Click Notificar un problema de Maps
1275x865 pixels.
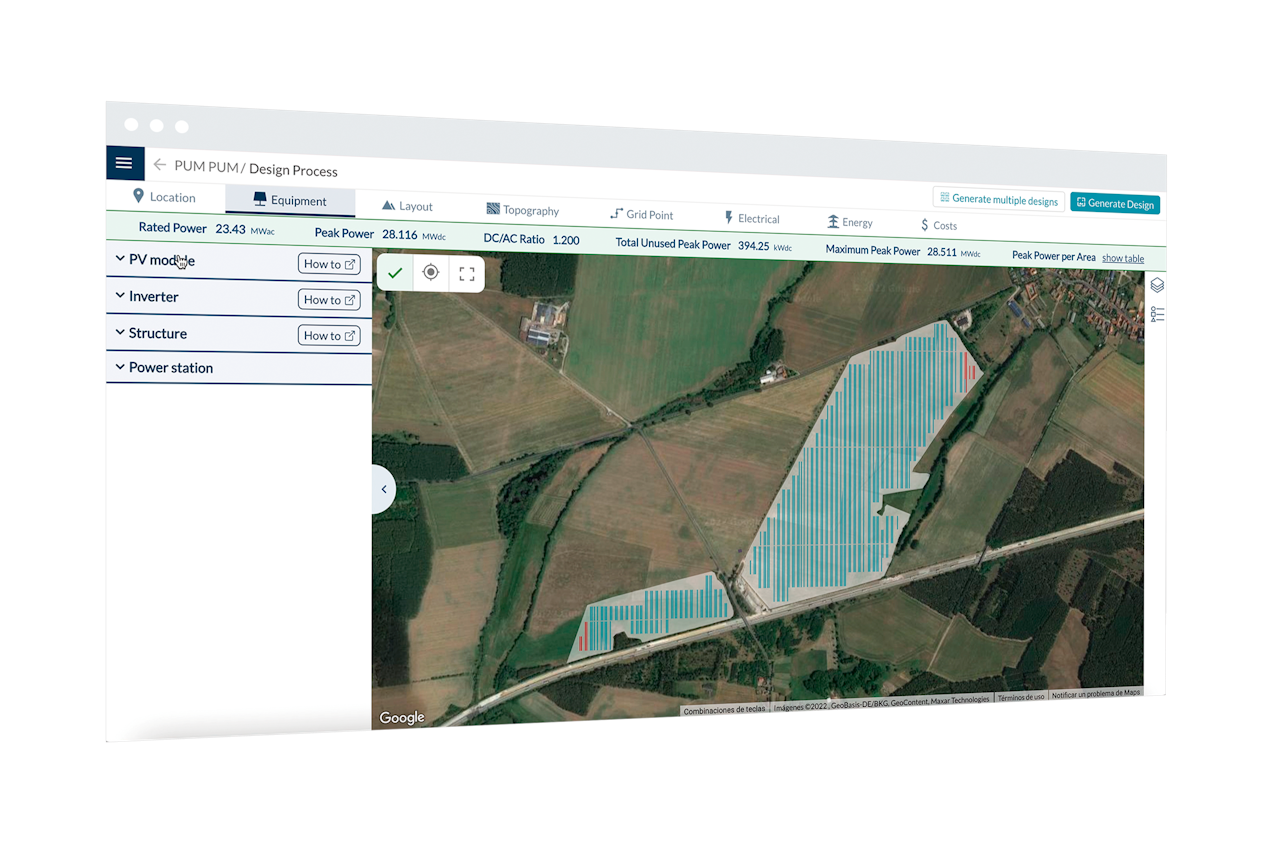[1096, 693]
